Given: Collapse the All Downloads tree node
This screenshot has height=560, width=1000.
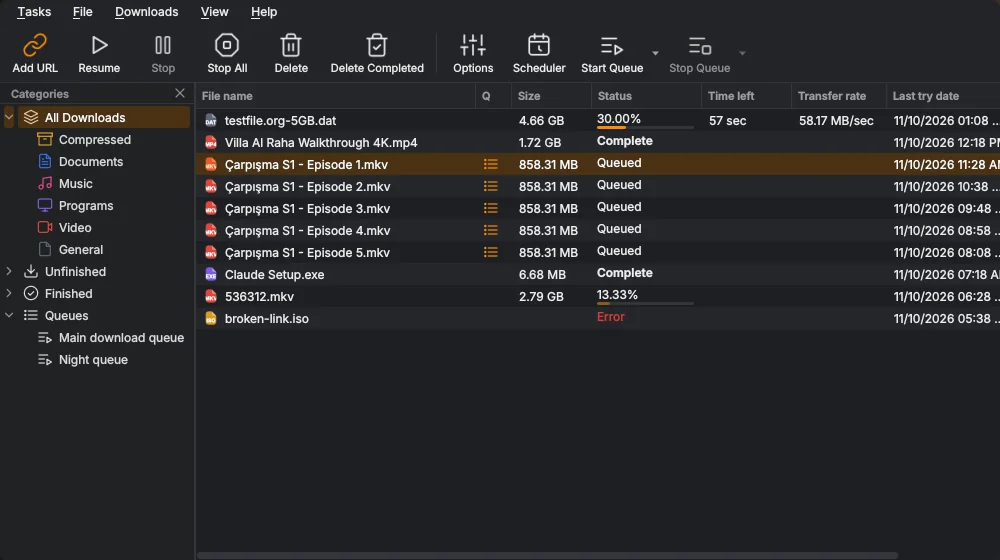Looking at the screenshot, I should (9, 117).
